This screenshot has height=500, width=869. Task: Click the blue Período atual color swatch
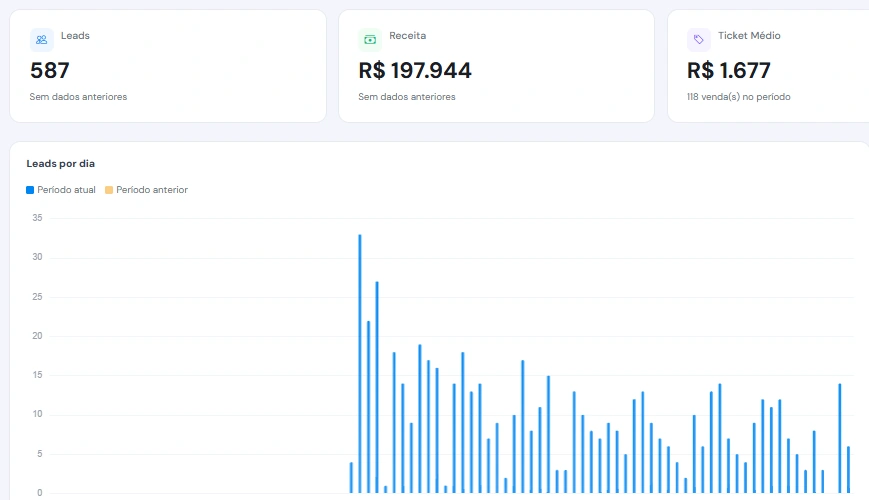tap(30, 190)
